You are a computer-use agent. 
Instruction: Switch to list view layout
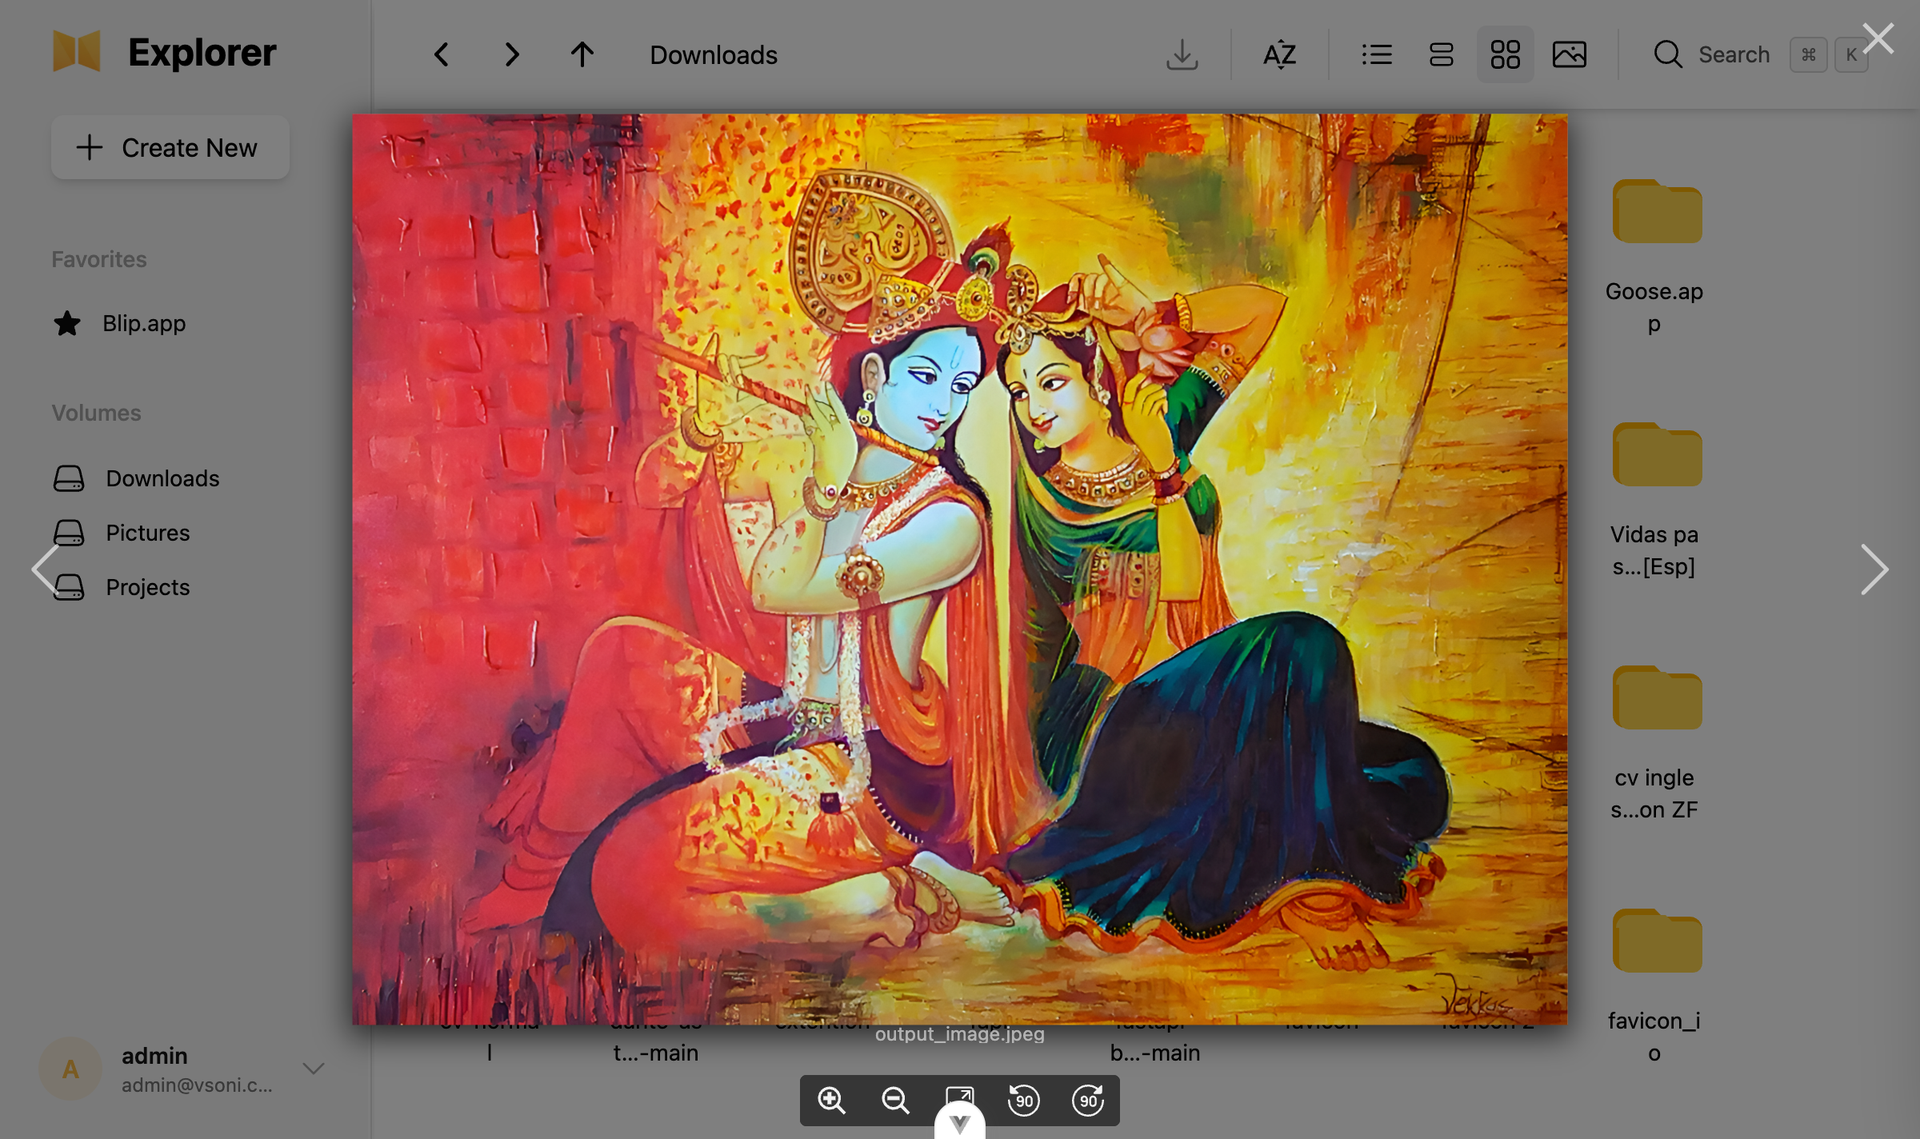click(x=1377, y=54)
